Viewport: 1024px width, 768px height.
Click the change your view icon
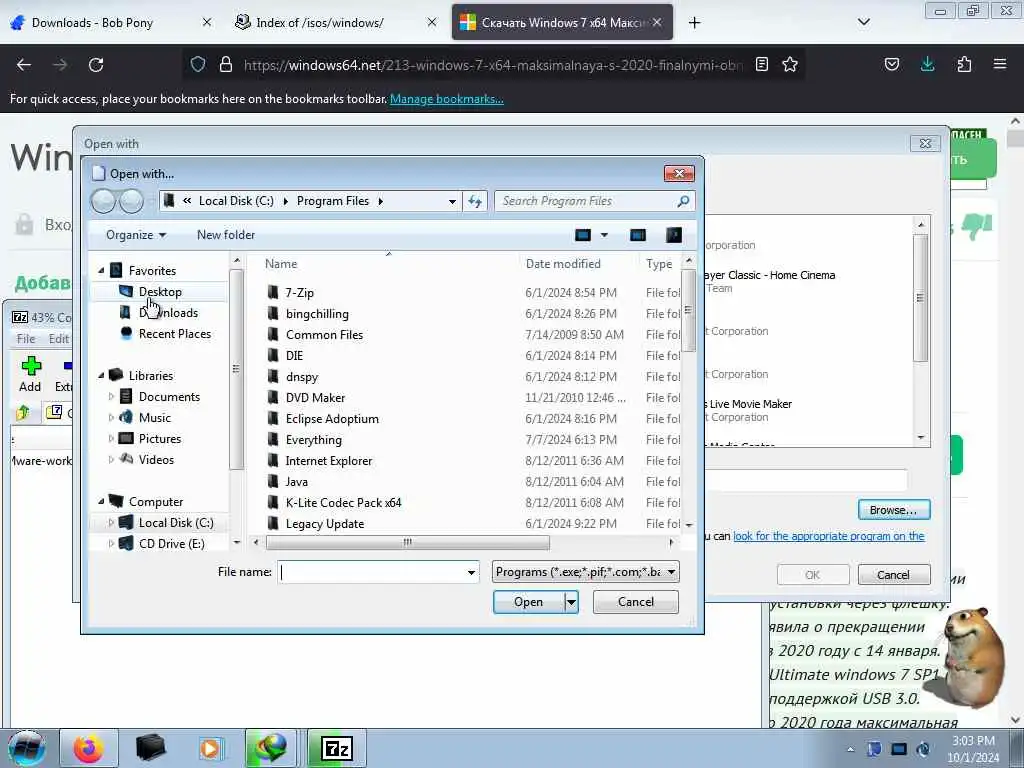(x=583, y=235)
